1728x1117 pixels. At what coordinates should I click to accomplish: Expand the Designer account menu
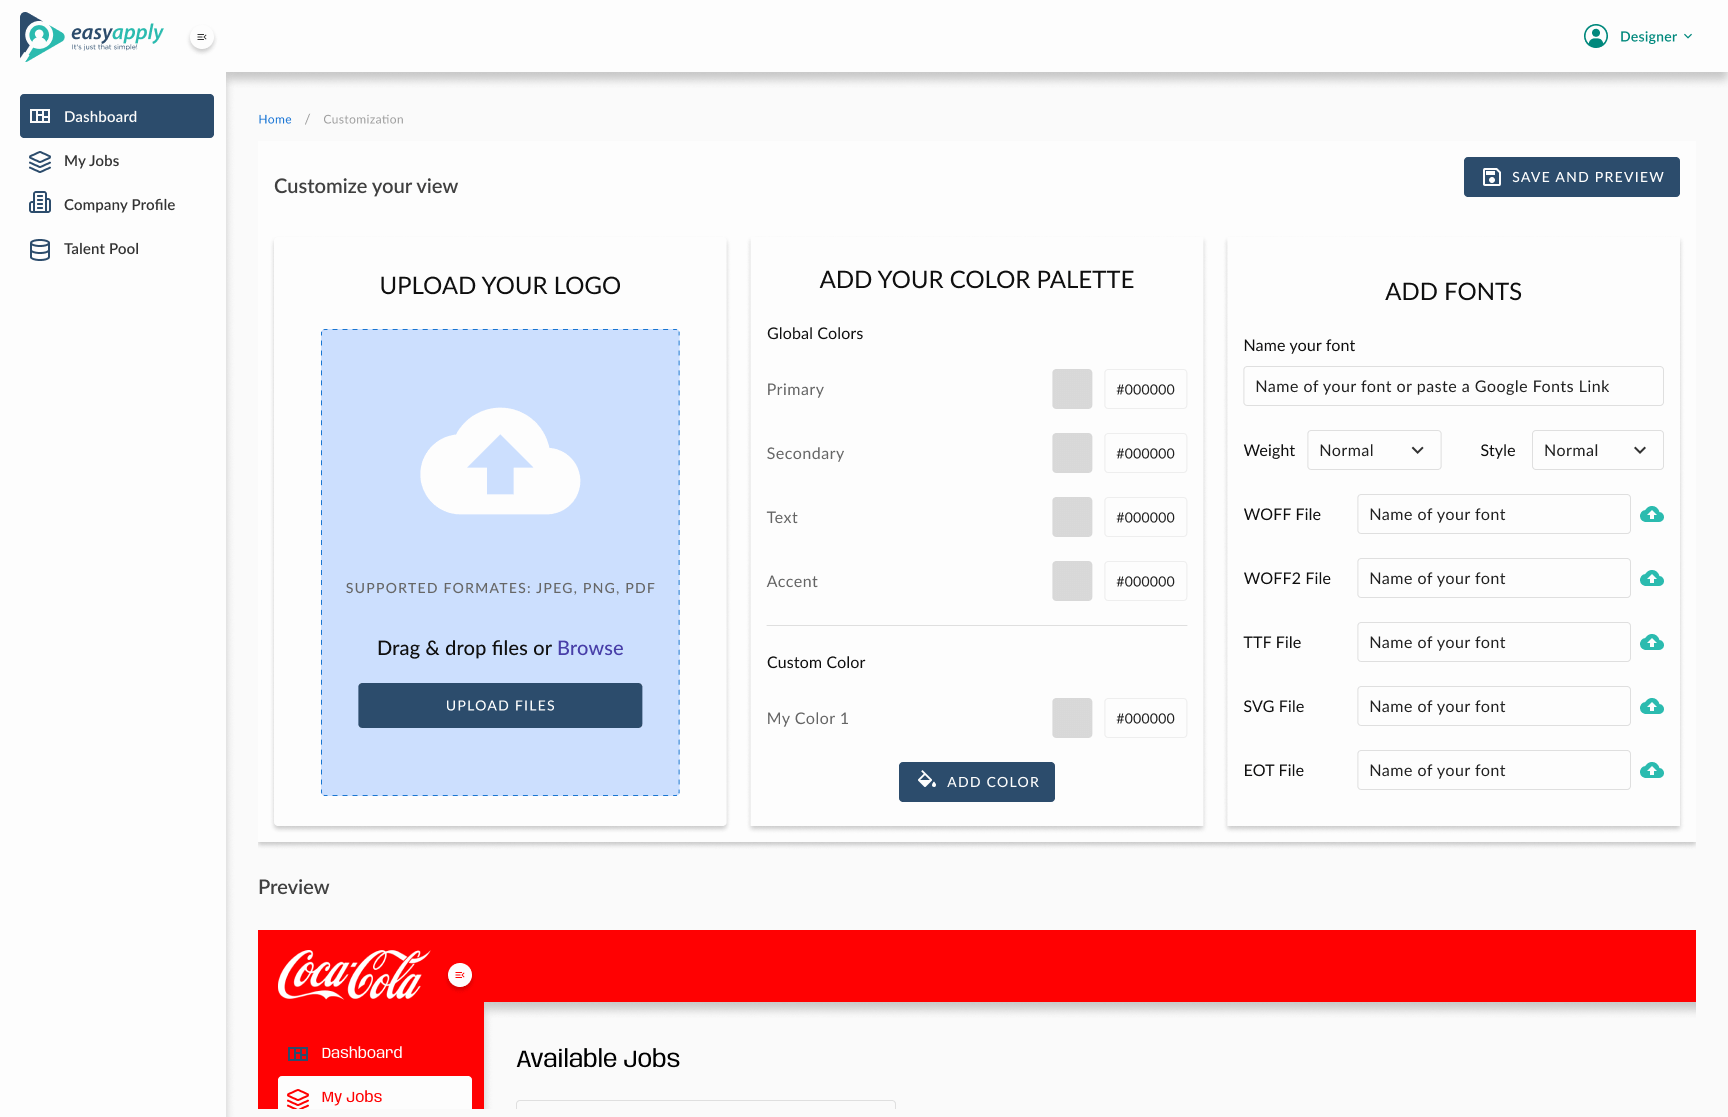coord(1656,36)
